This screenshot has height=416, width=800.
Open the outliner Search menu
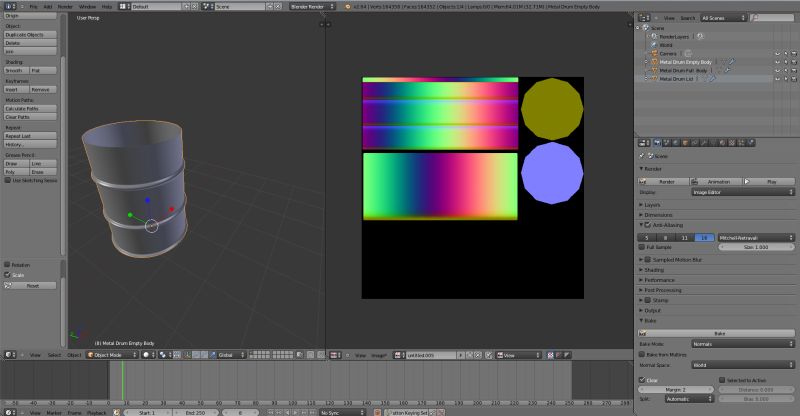688,18
